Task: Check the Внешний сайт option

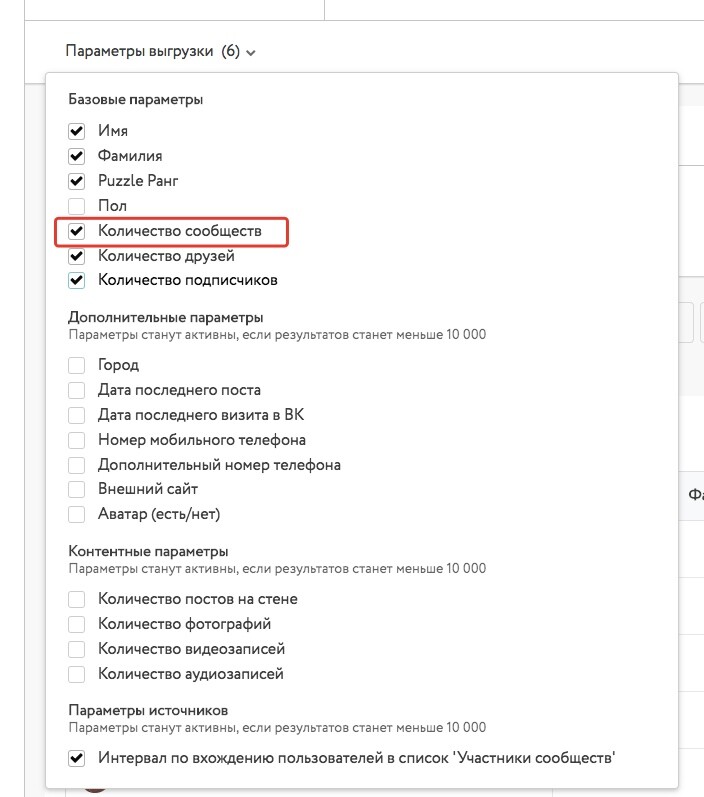Action: pos(77,489)
